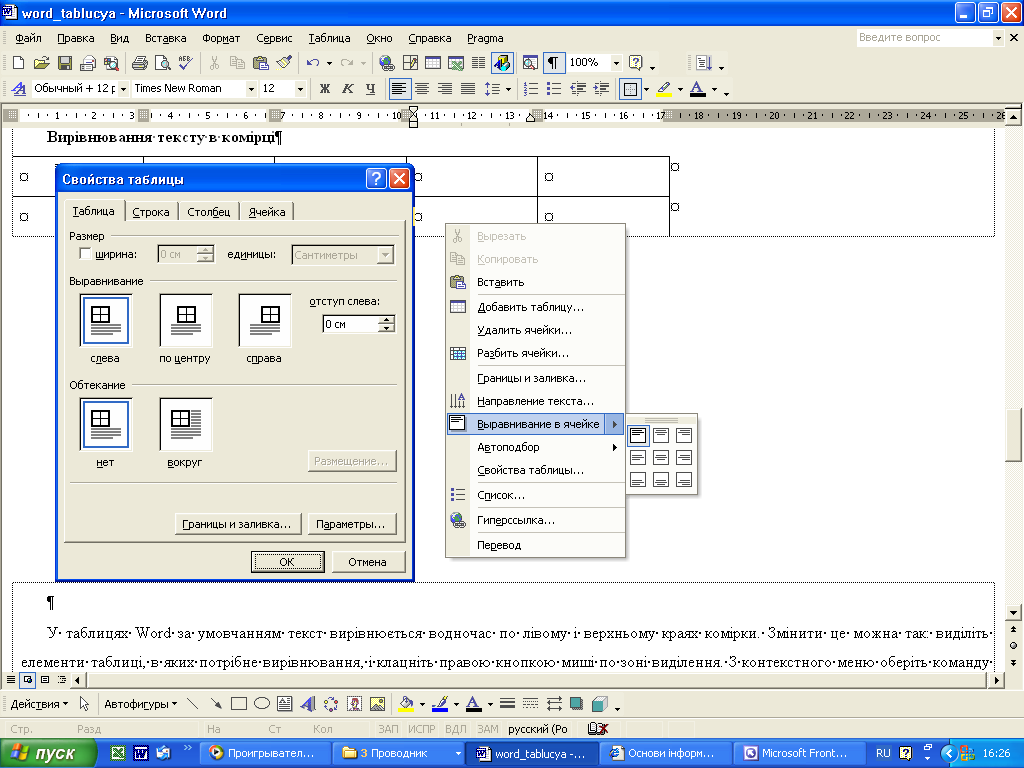The width and height of the screenshot is (1024, 768).
Task: Open zoom 100% dropdown
Action: click(616, 63)
